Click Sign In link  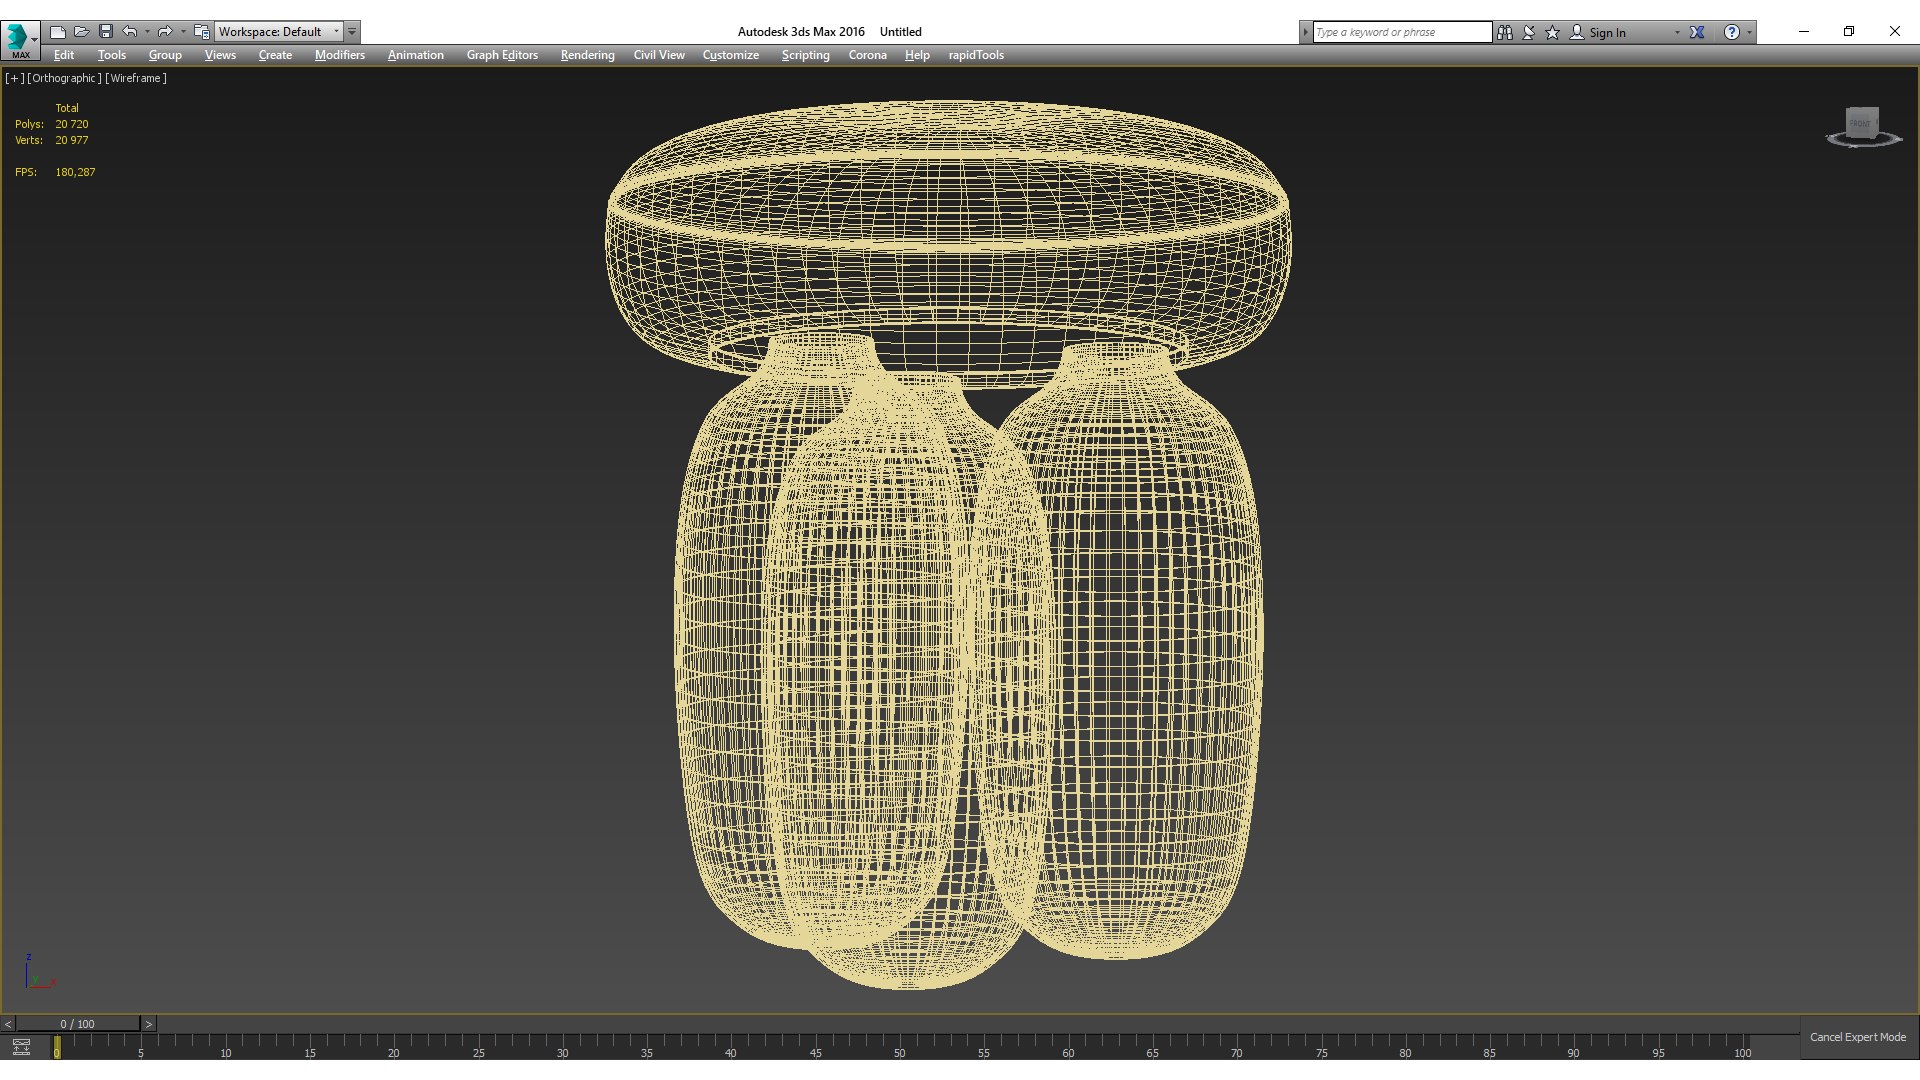click(1607, 32)
